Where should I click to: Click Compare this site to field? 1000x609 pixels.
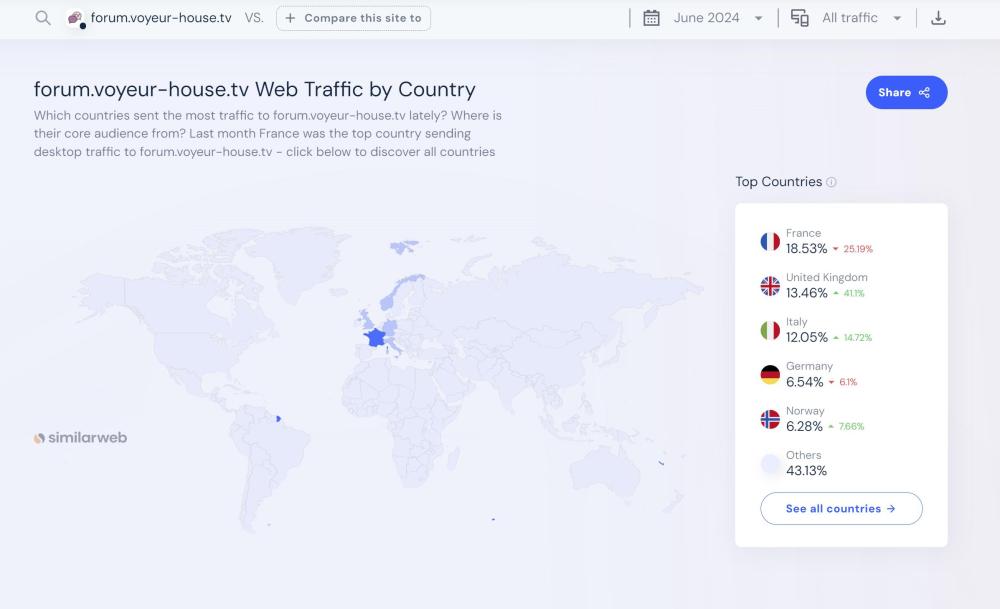tap(353, 18)
